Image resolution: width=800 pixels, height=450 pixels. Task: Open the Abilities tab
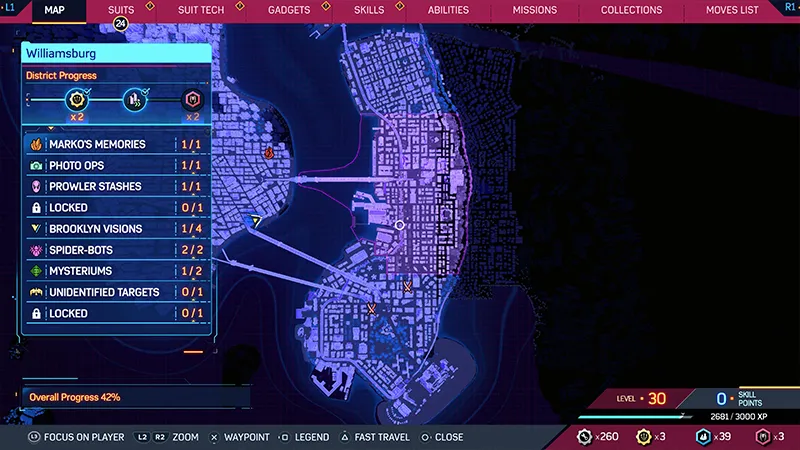coord(448,10)
